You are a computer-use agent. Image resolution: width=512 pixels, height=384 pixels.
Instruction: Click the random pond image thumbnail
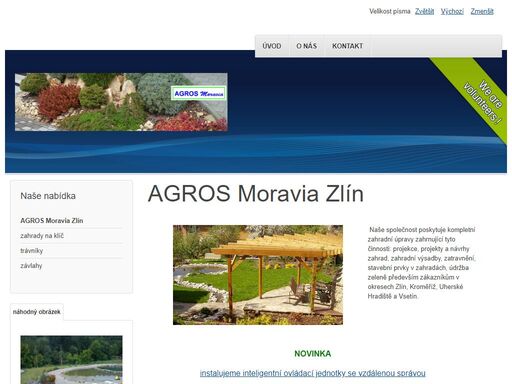point(71,360)
